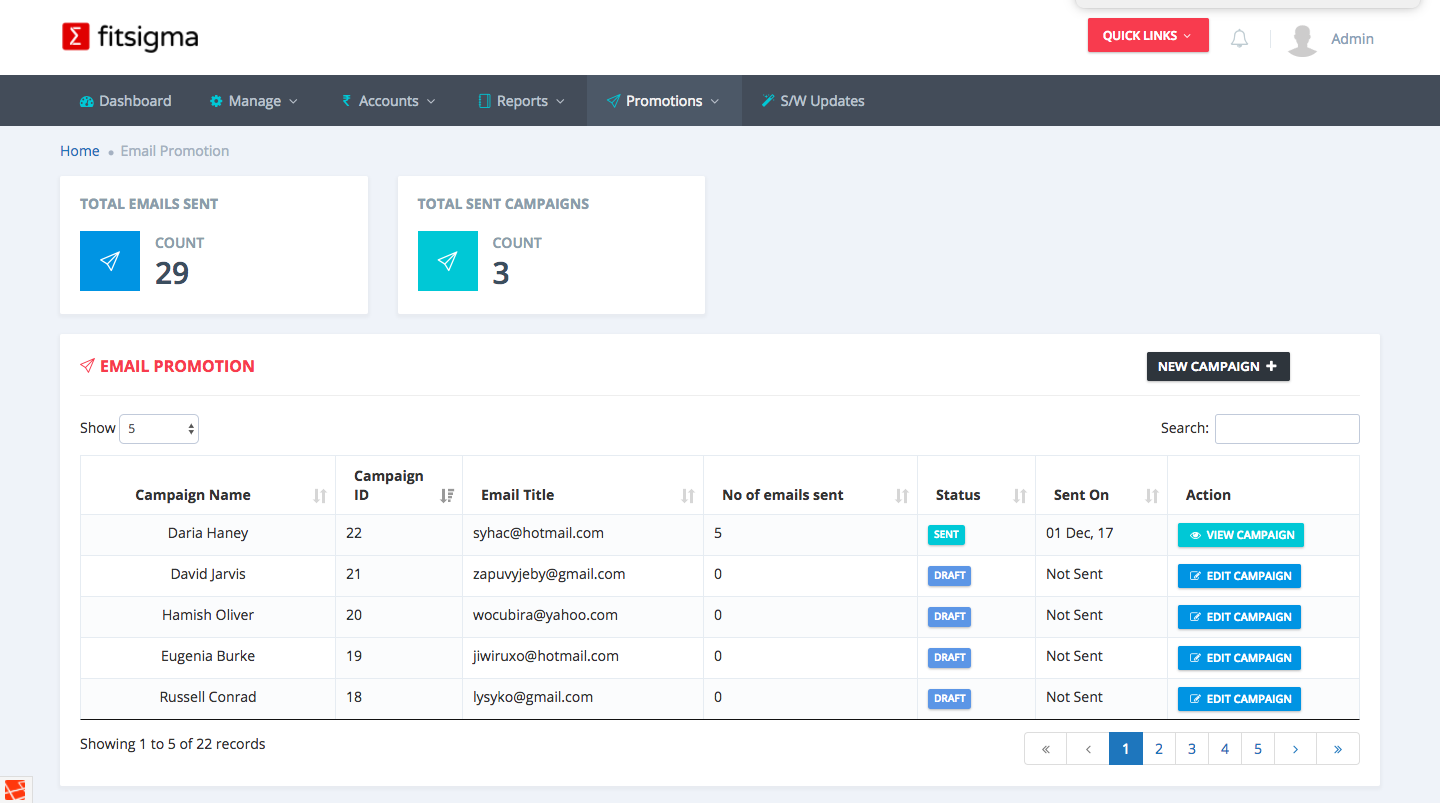The width and height of the screenshot is (1440, 803).
Task: Sort table by Status column
Action: [958, 495]
